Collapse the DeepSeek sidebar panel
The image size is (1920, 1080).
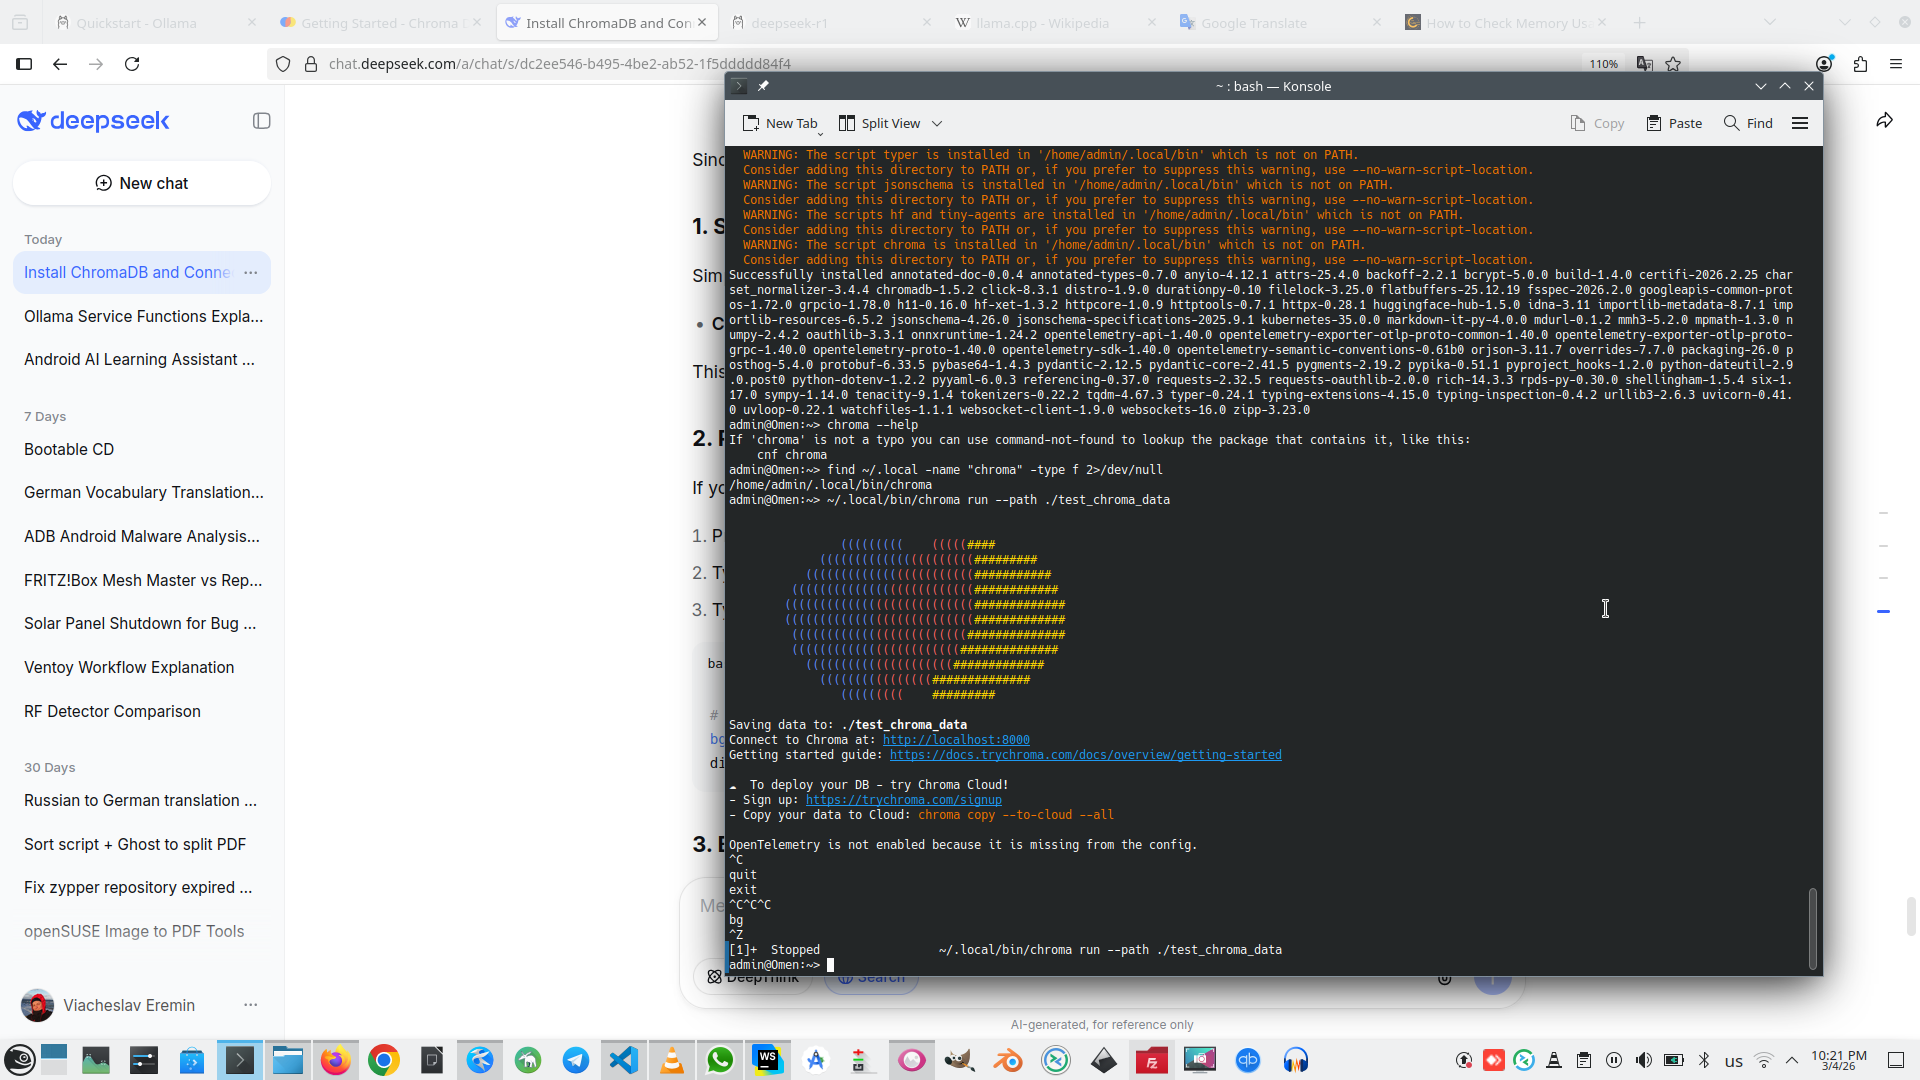[x=262, y=121]
